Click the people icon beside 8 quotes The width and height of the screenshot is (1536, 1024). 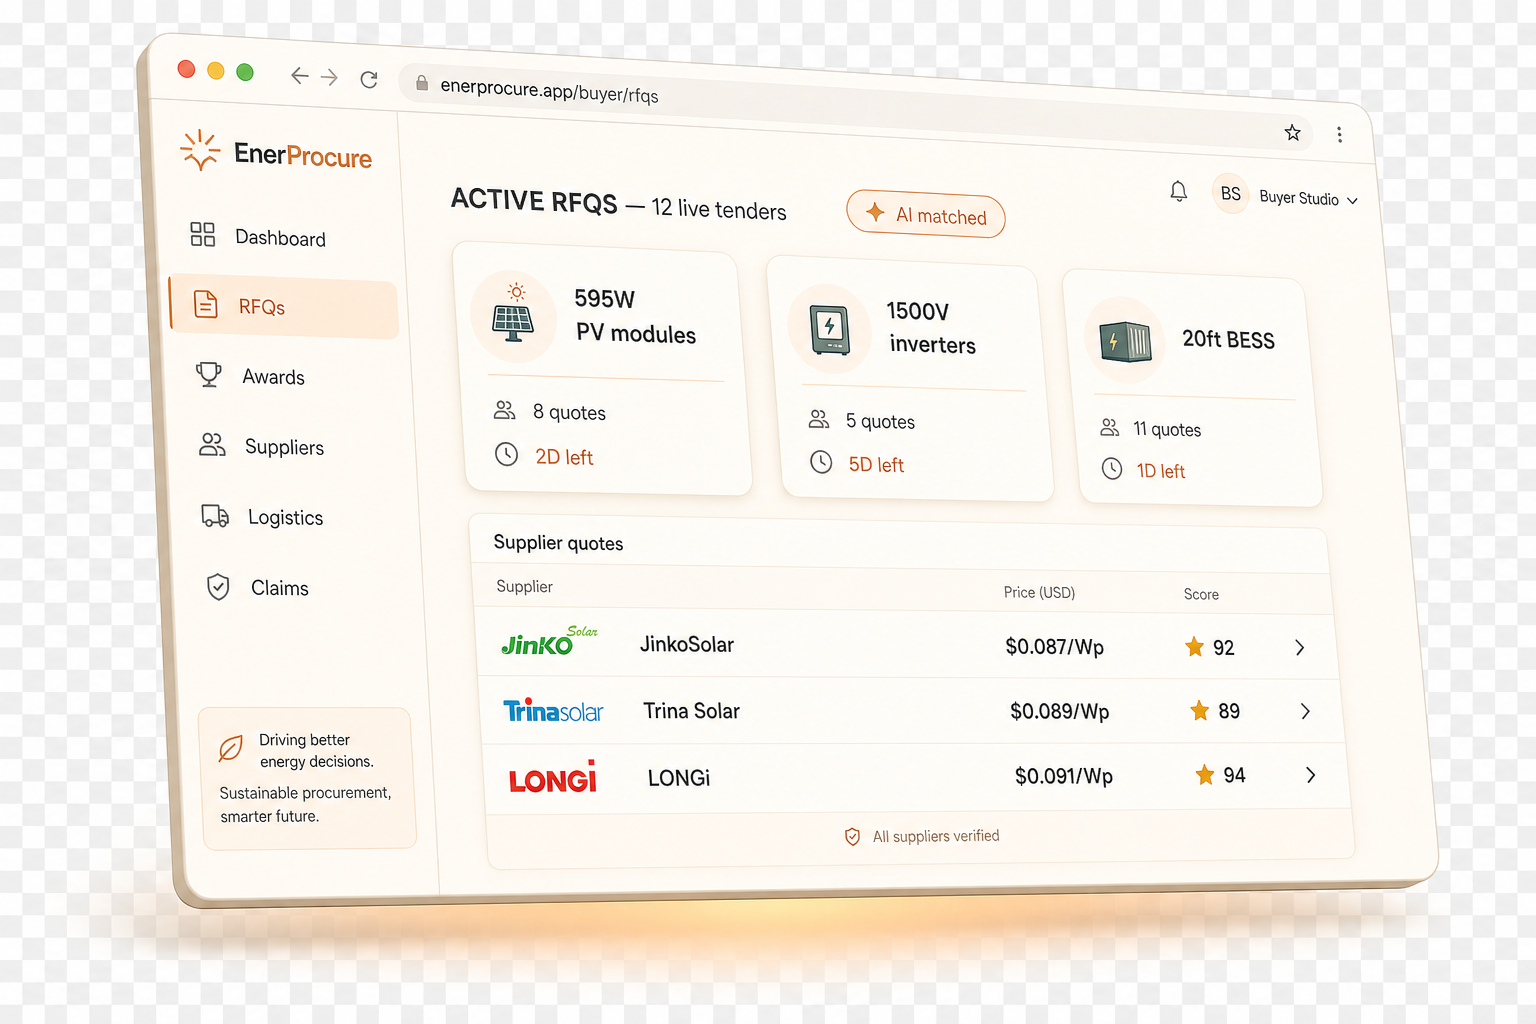(505, 410)
